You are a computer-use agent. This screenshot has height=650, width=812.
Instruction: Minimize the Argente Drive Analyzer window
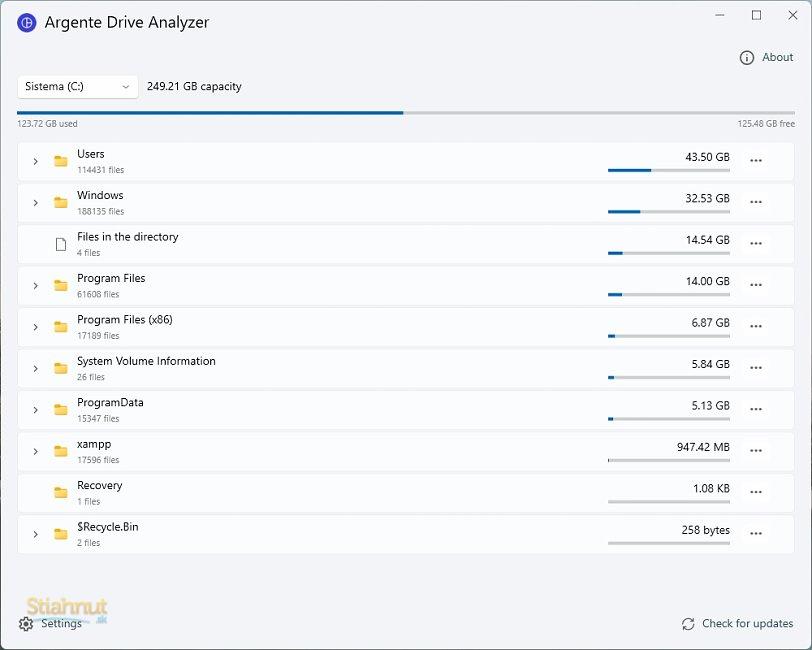pyautogui.click(x=719, y=16)
